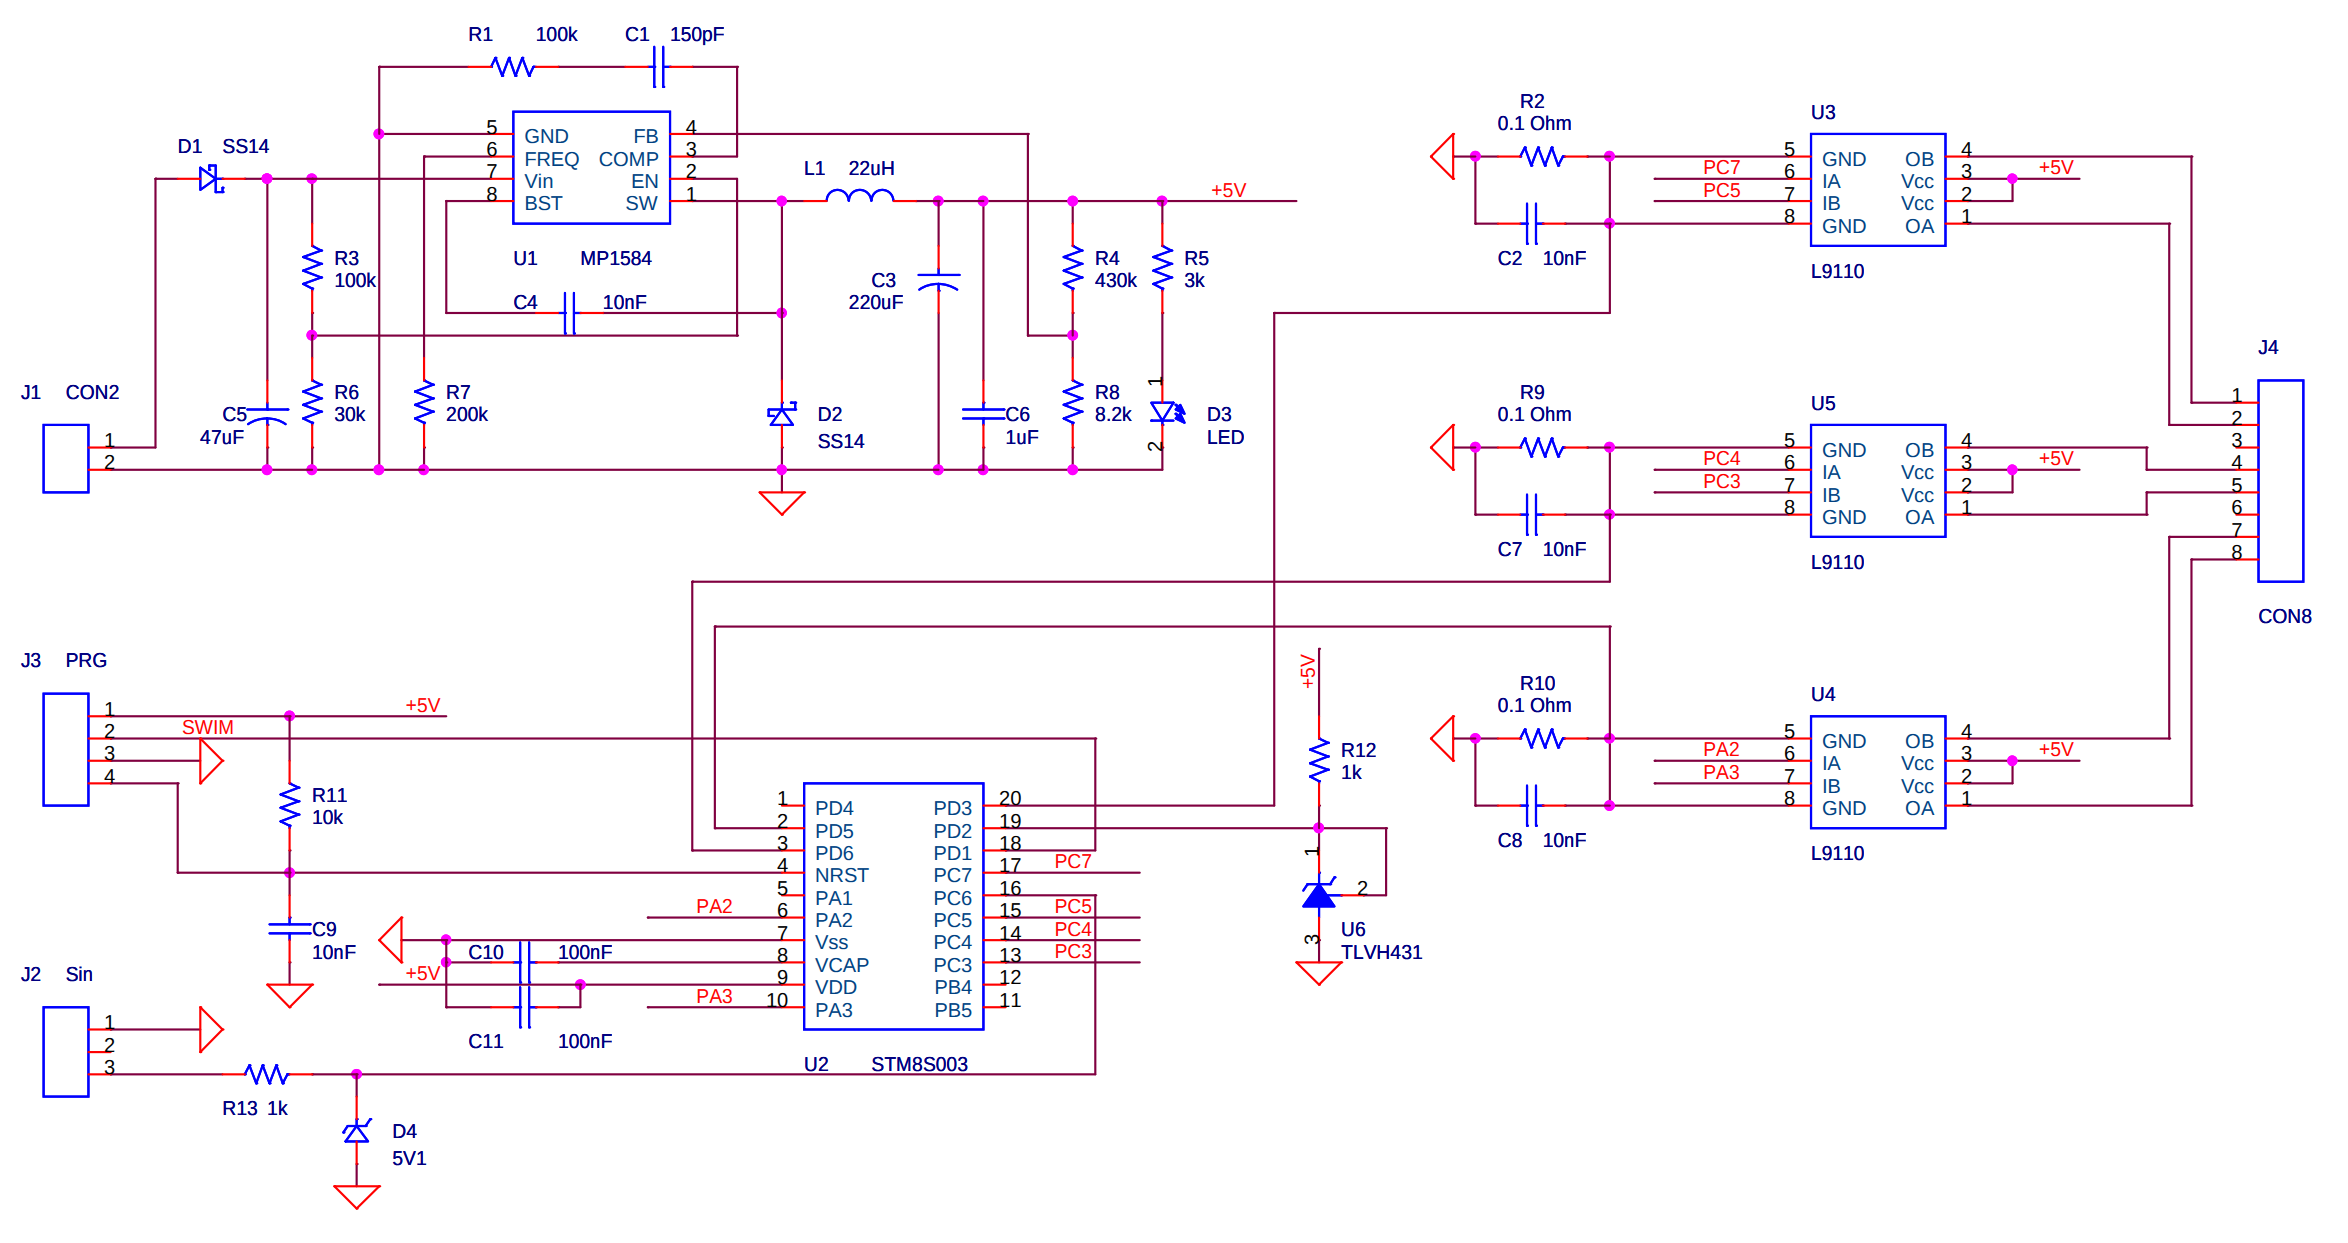This screenshot has width=2348, height=1243.
Task: Select the J3 PRG connector block
Action: pyautogui.click(x=66, y=749)
